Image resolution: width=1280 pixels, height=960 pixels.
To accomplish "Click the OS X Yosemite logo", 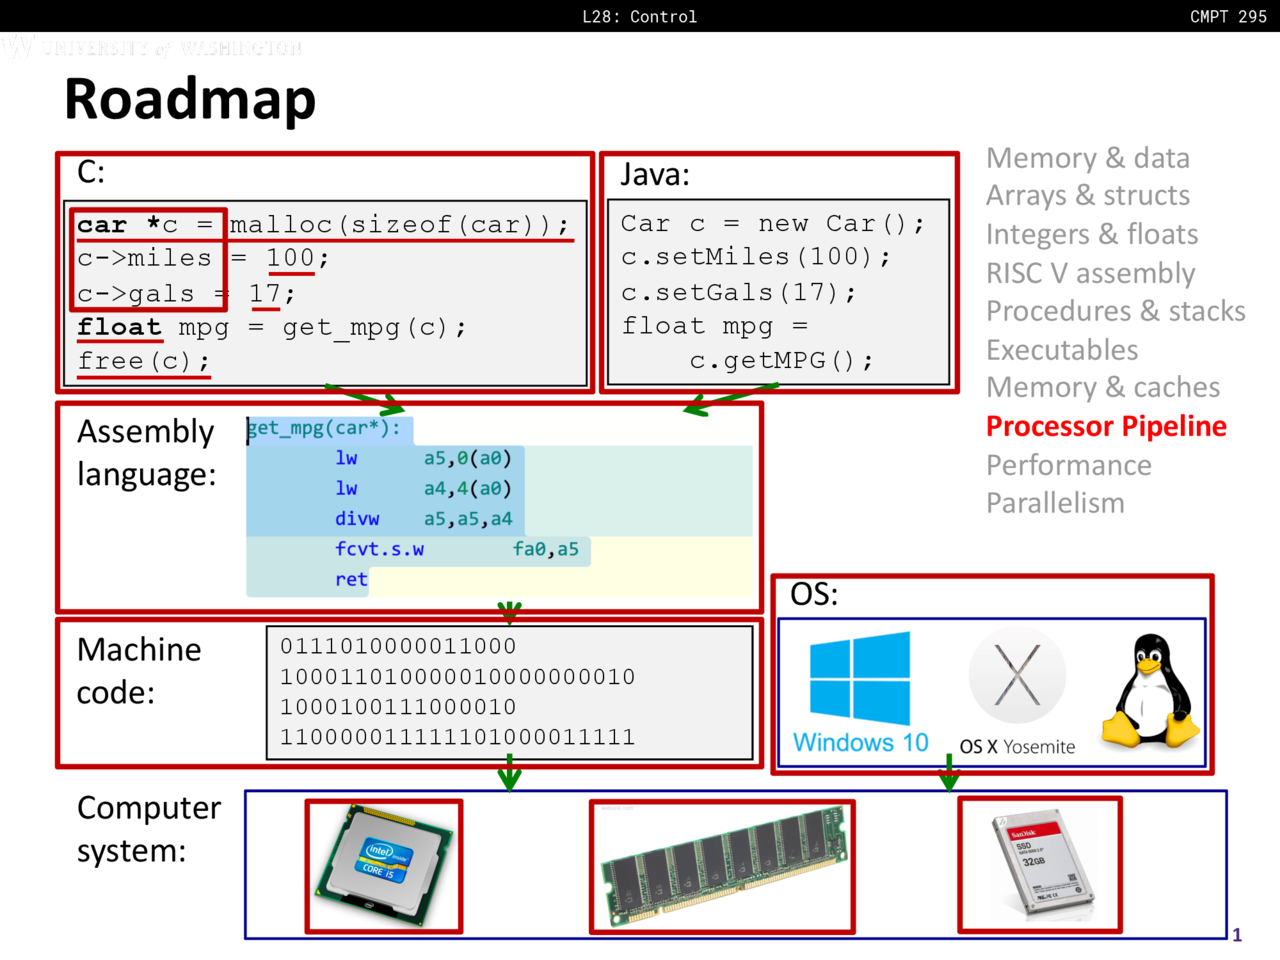I will (1017, 676).
